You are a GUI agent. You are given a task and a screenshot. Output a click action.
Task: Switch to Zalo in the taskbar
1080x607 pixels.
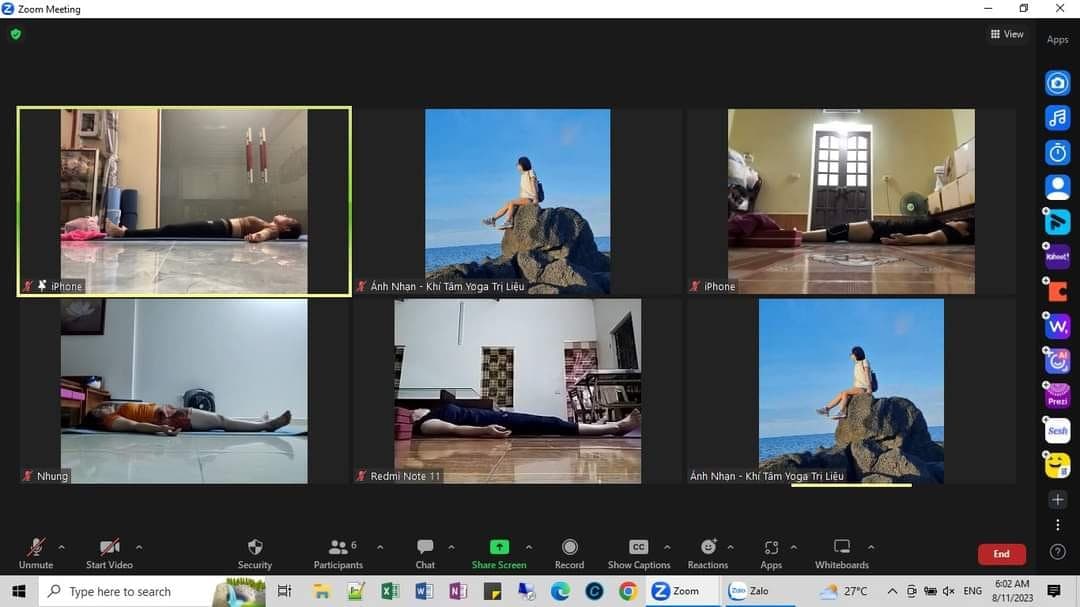[x=758, y=591]
